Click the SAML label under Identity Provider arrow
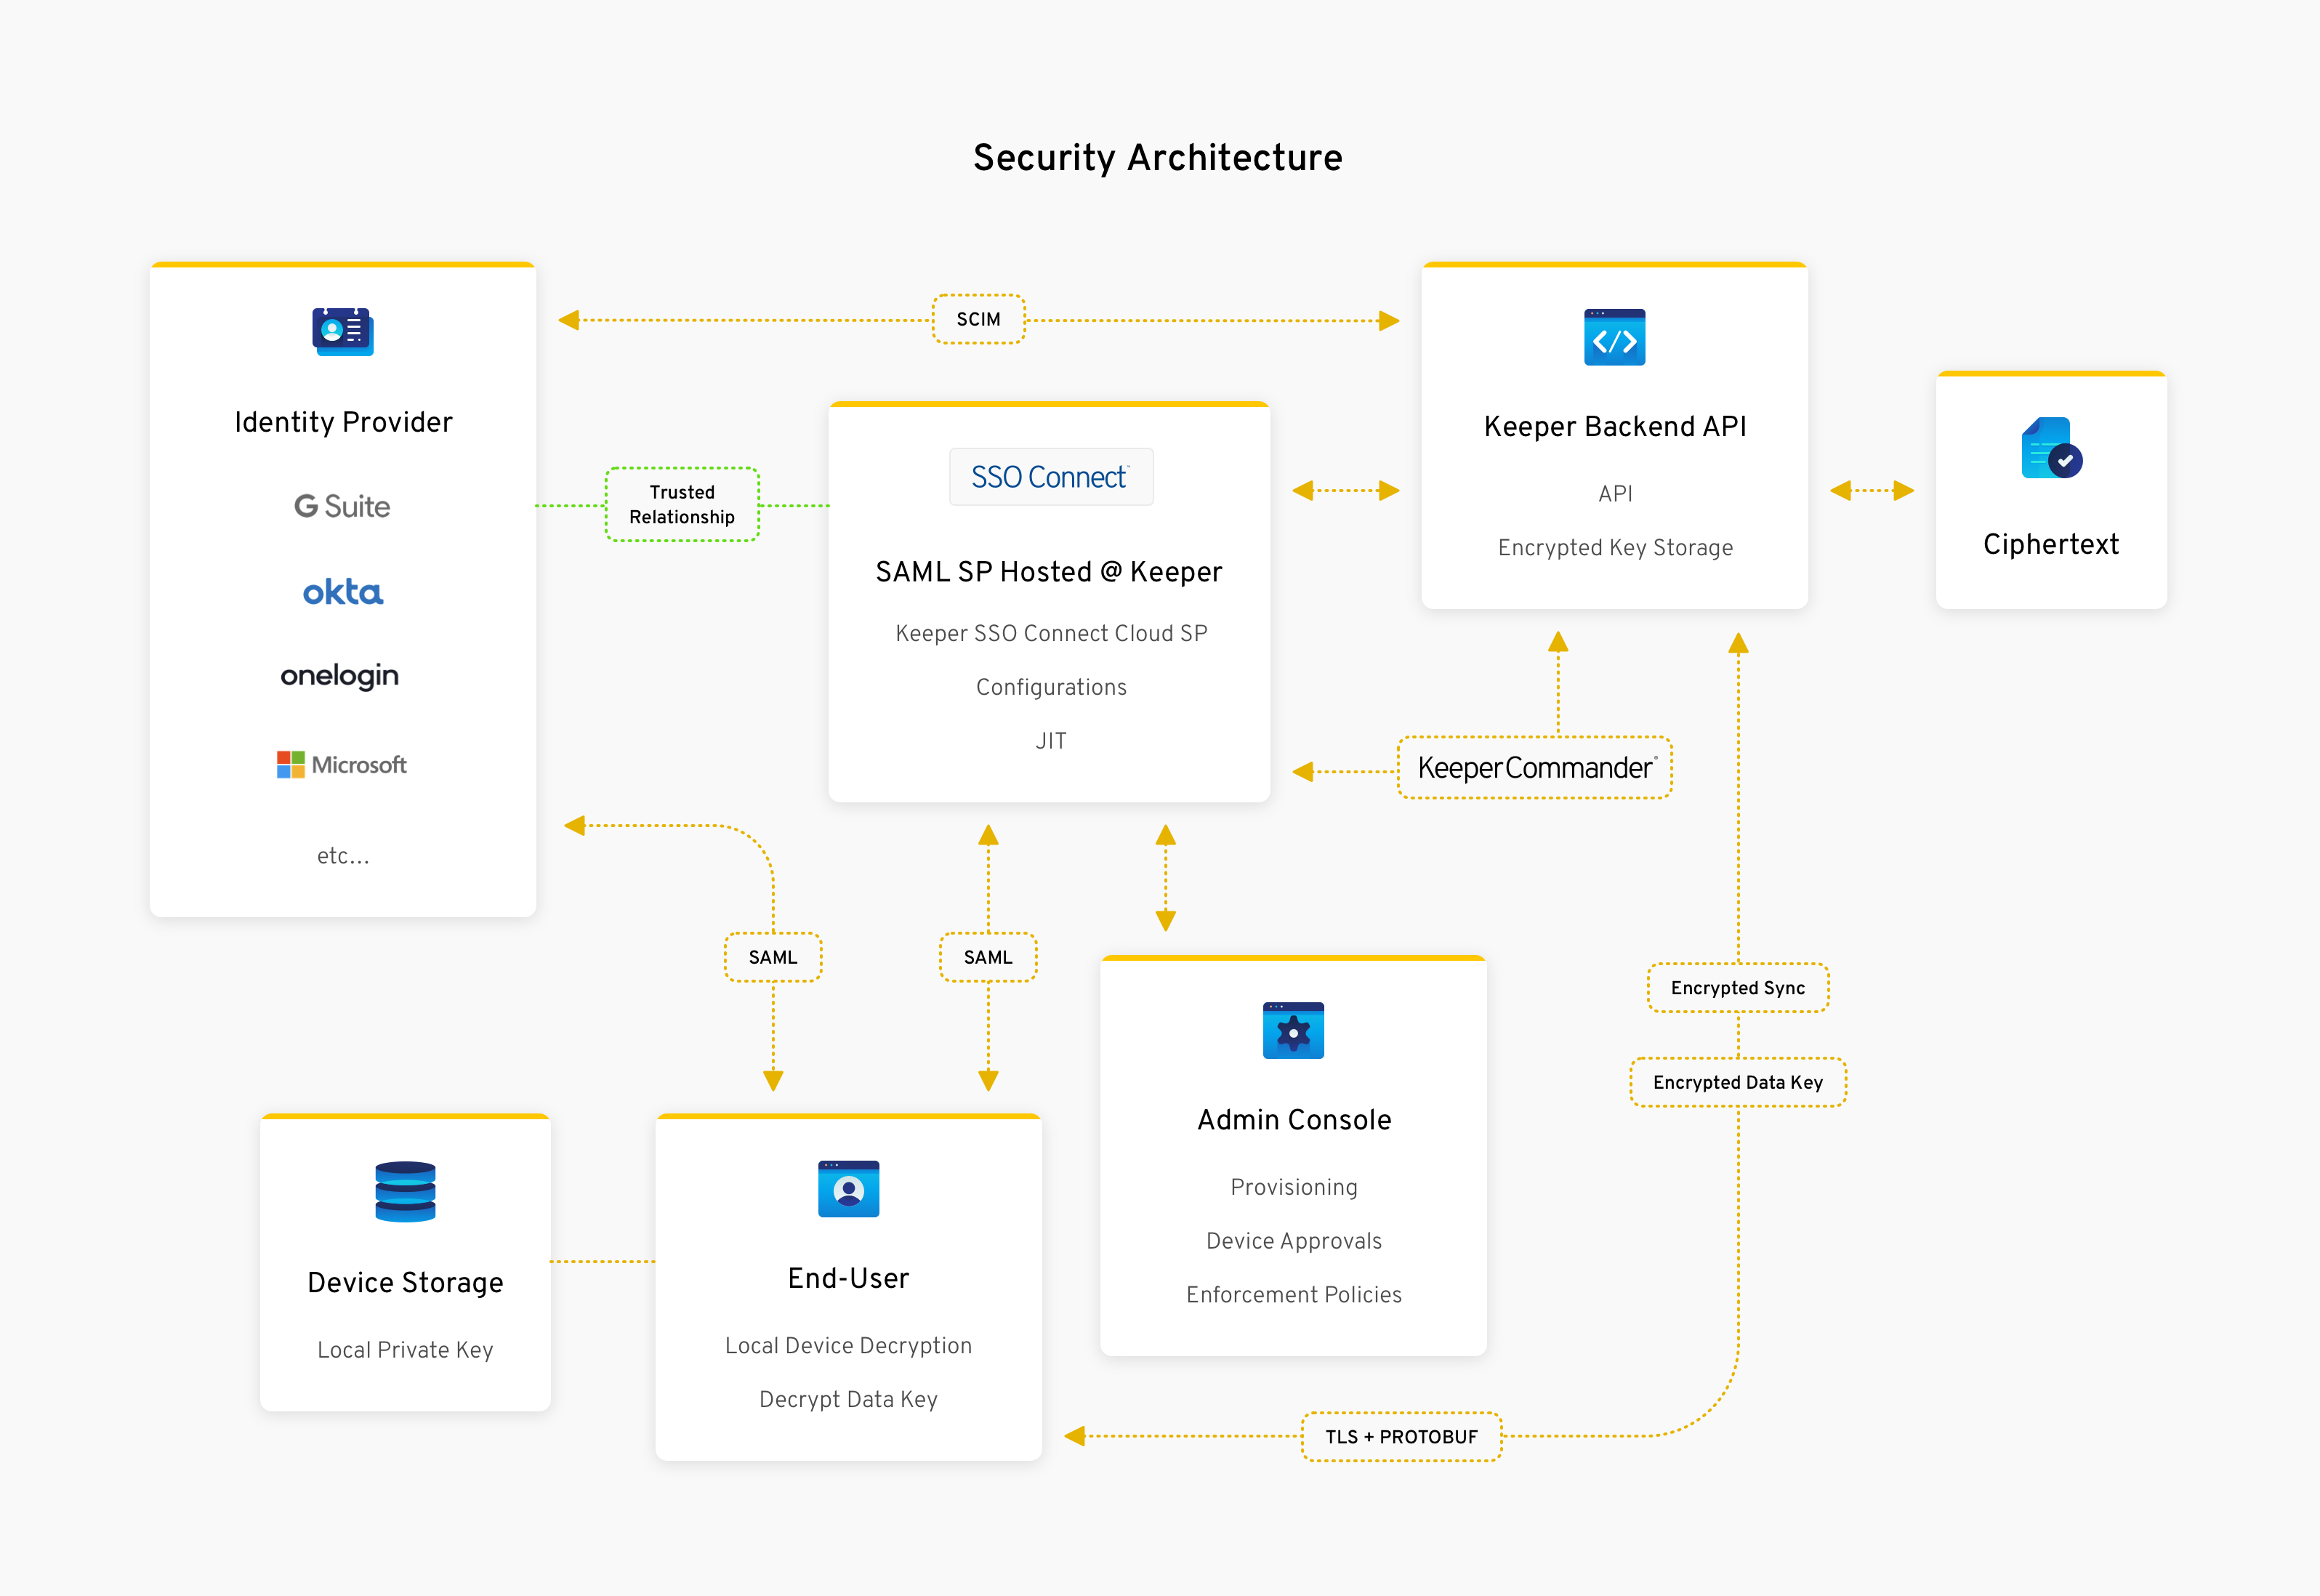This screenshot has height=1596, width=2320. (x=773, y=957)
